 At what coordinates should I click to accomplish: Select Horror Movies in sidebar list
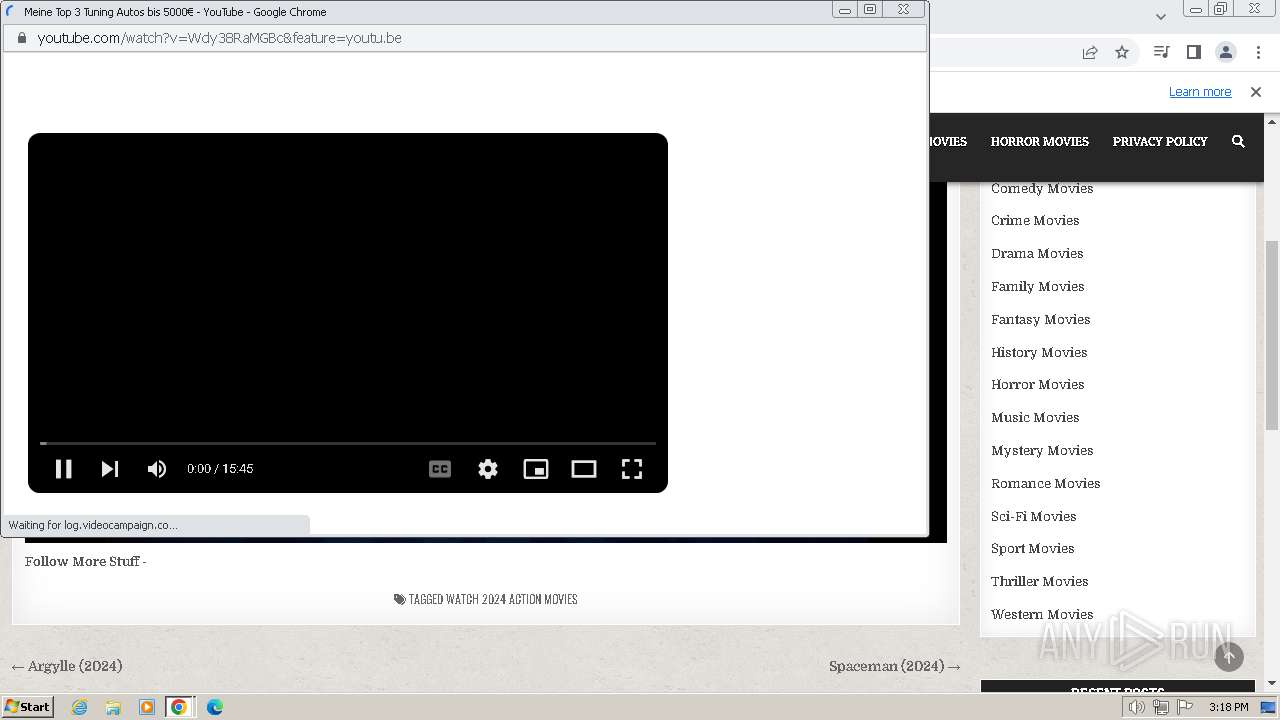pyautogui.click(x=1038, y=384)
